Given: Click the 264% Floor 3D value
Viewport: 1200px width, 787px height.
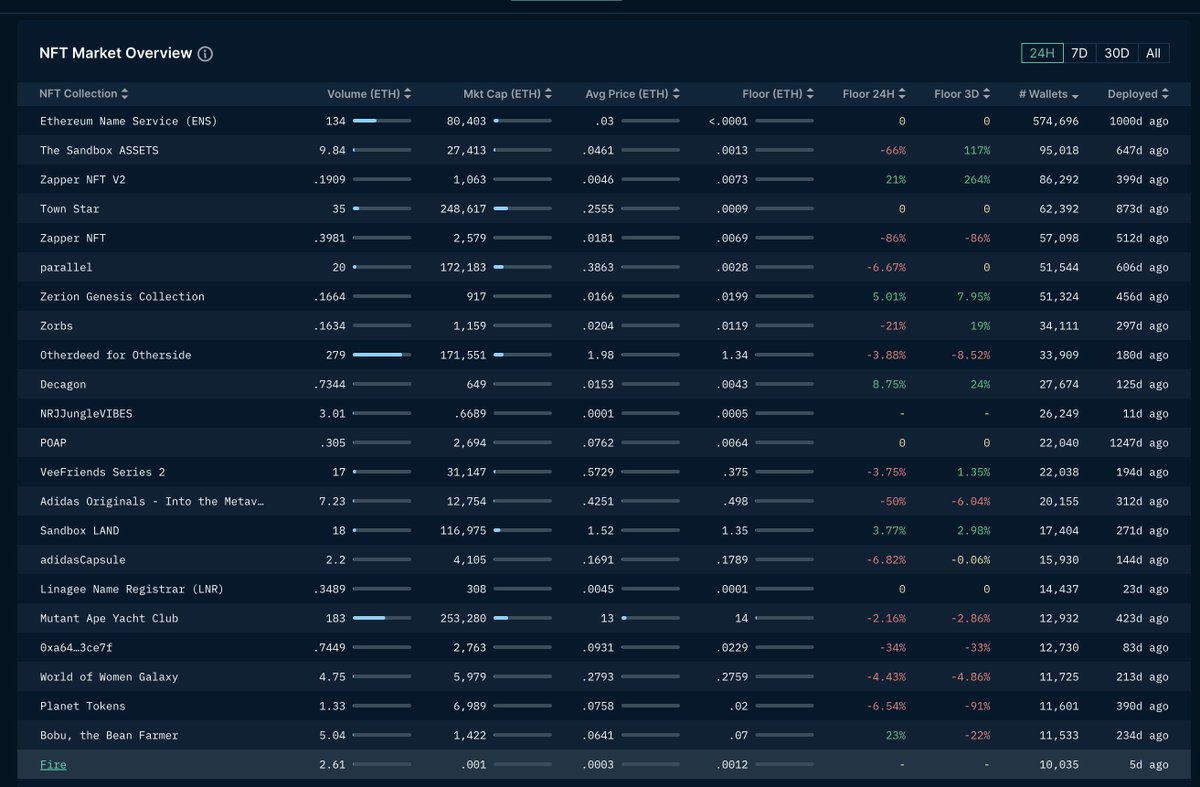Looking at the screenshot, I should pos(977,180).
